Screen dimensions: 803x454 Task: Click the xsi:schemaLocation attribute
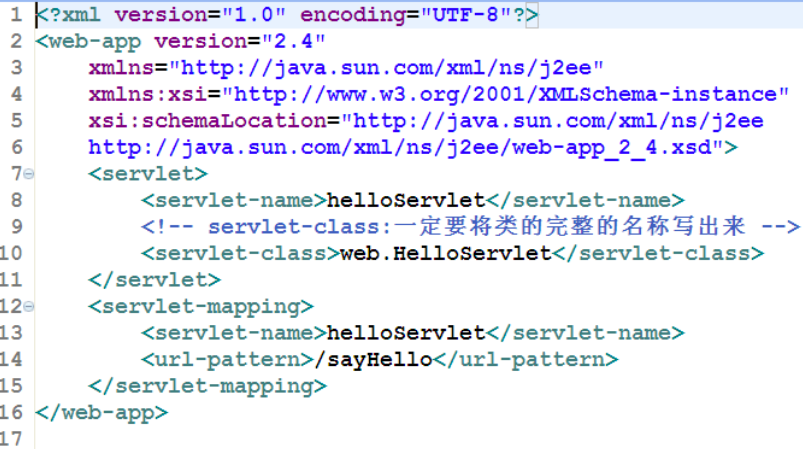(426, 121)
